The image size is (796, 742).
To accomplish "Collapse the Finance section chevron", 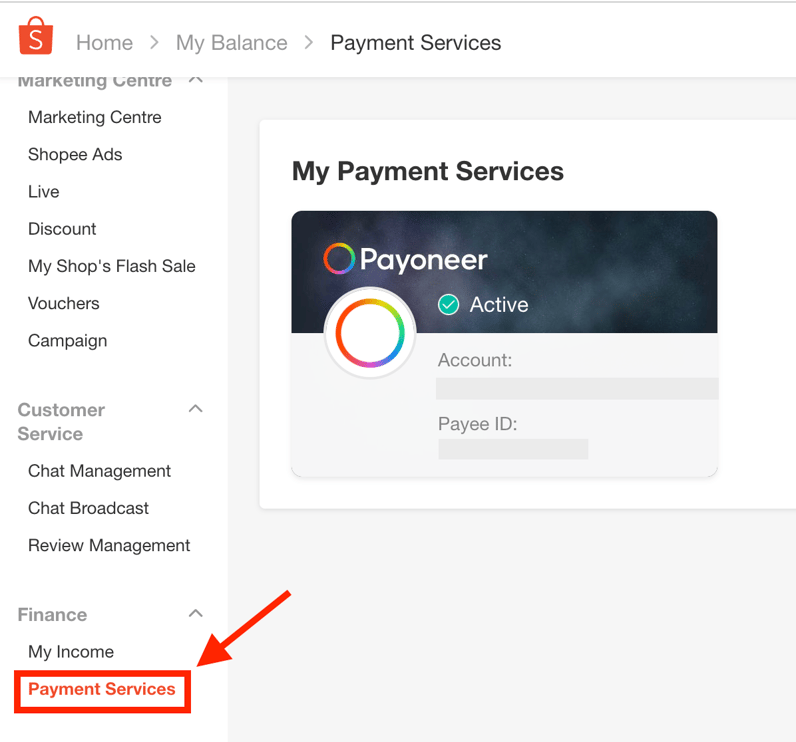I will tap(196, 614).
